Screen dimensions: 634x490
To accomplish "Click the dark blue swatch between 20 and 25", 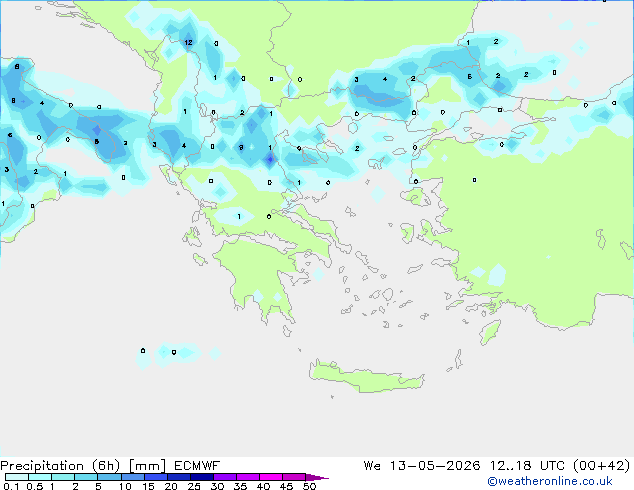I will tap(179, 477).
